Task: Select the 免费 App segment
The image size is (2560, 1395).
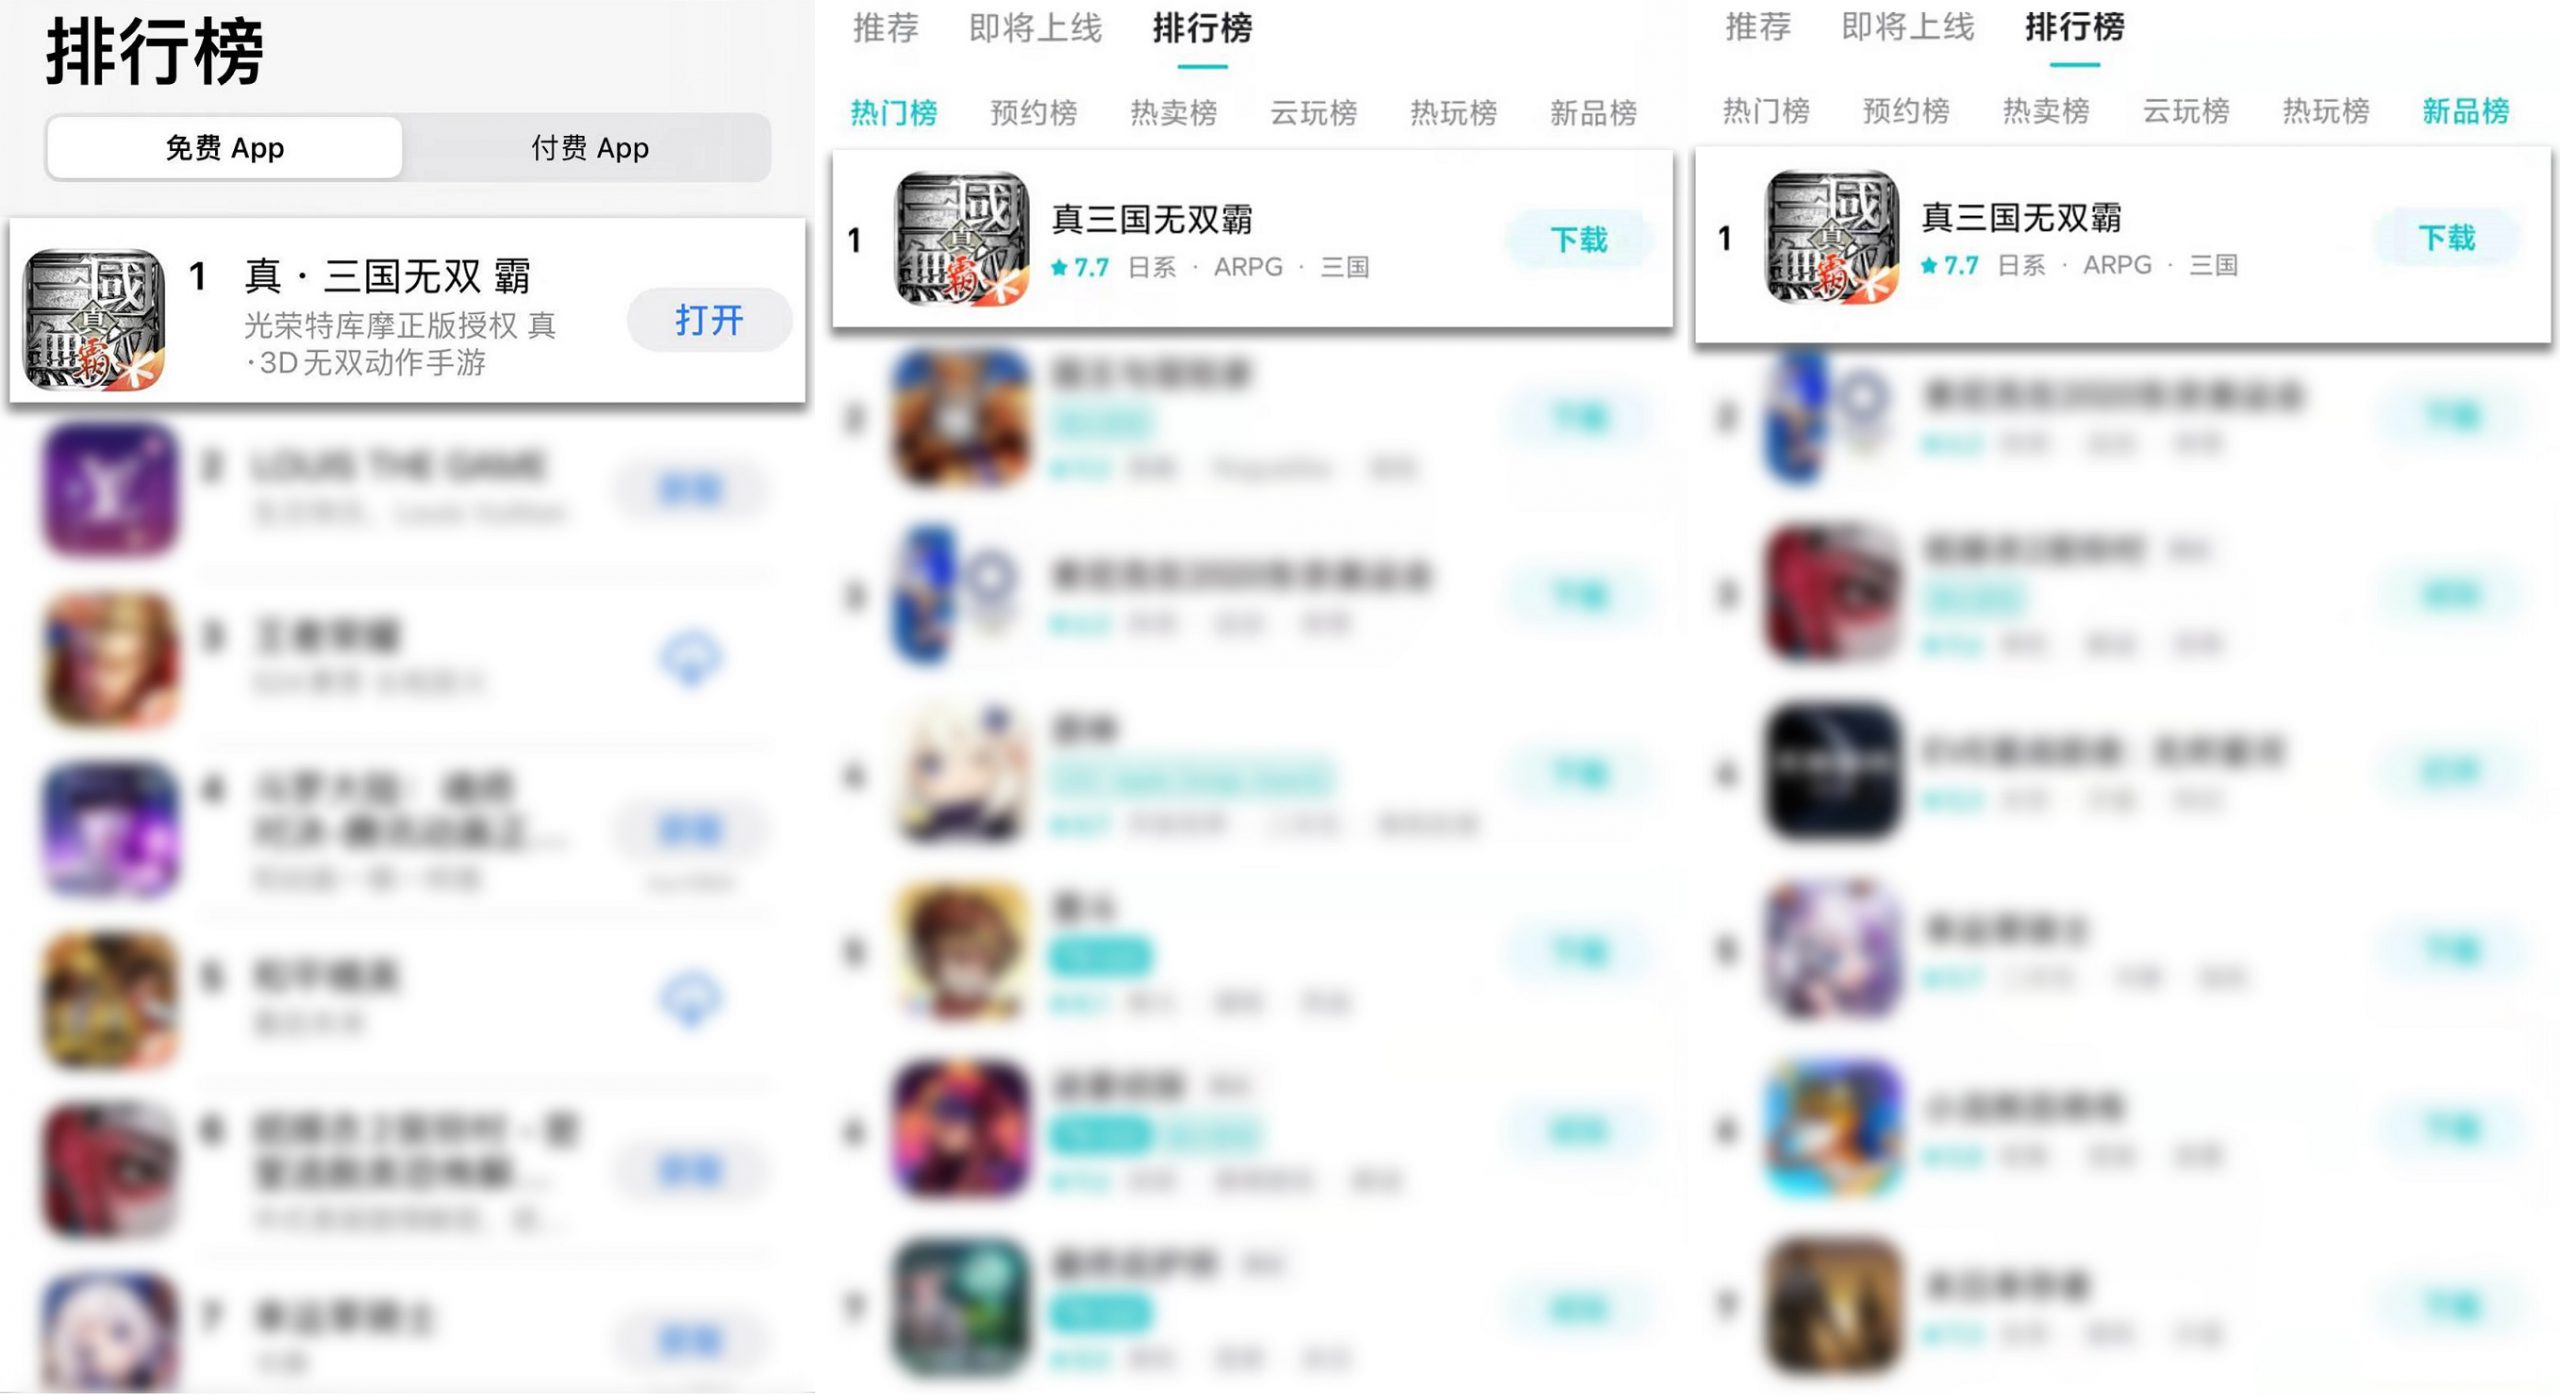Action: click(x=225, y=148)
